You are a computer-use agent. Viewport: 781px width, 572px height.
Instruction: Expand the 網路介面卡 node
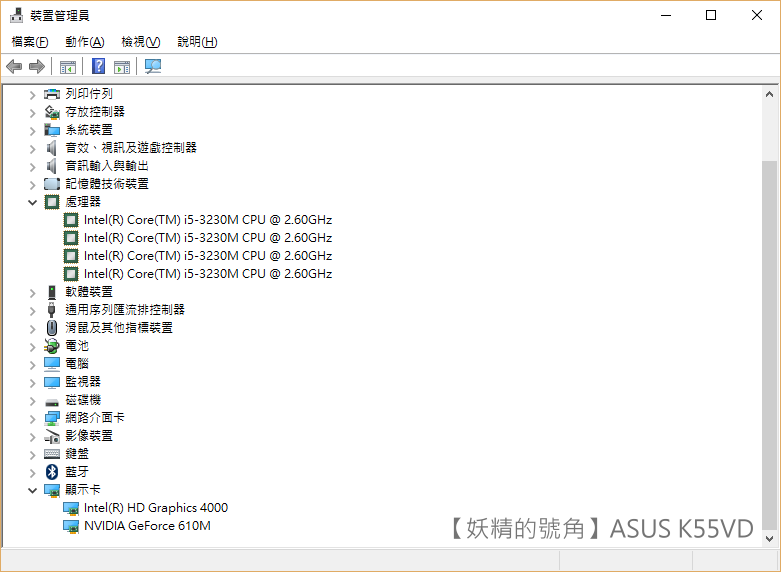coord(32,419)
